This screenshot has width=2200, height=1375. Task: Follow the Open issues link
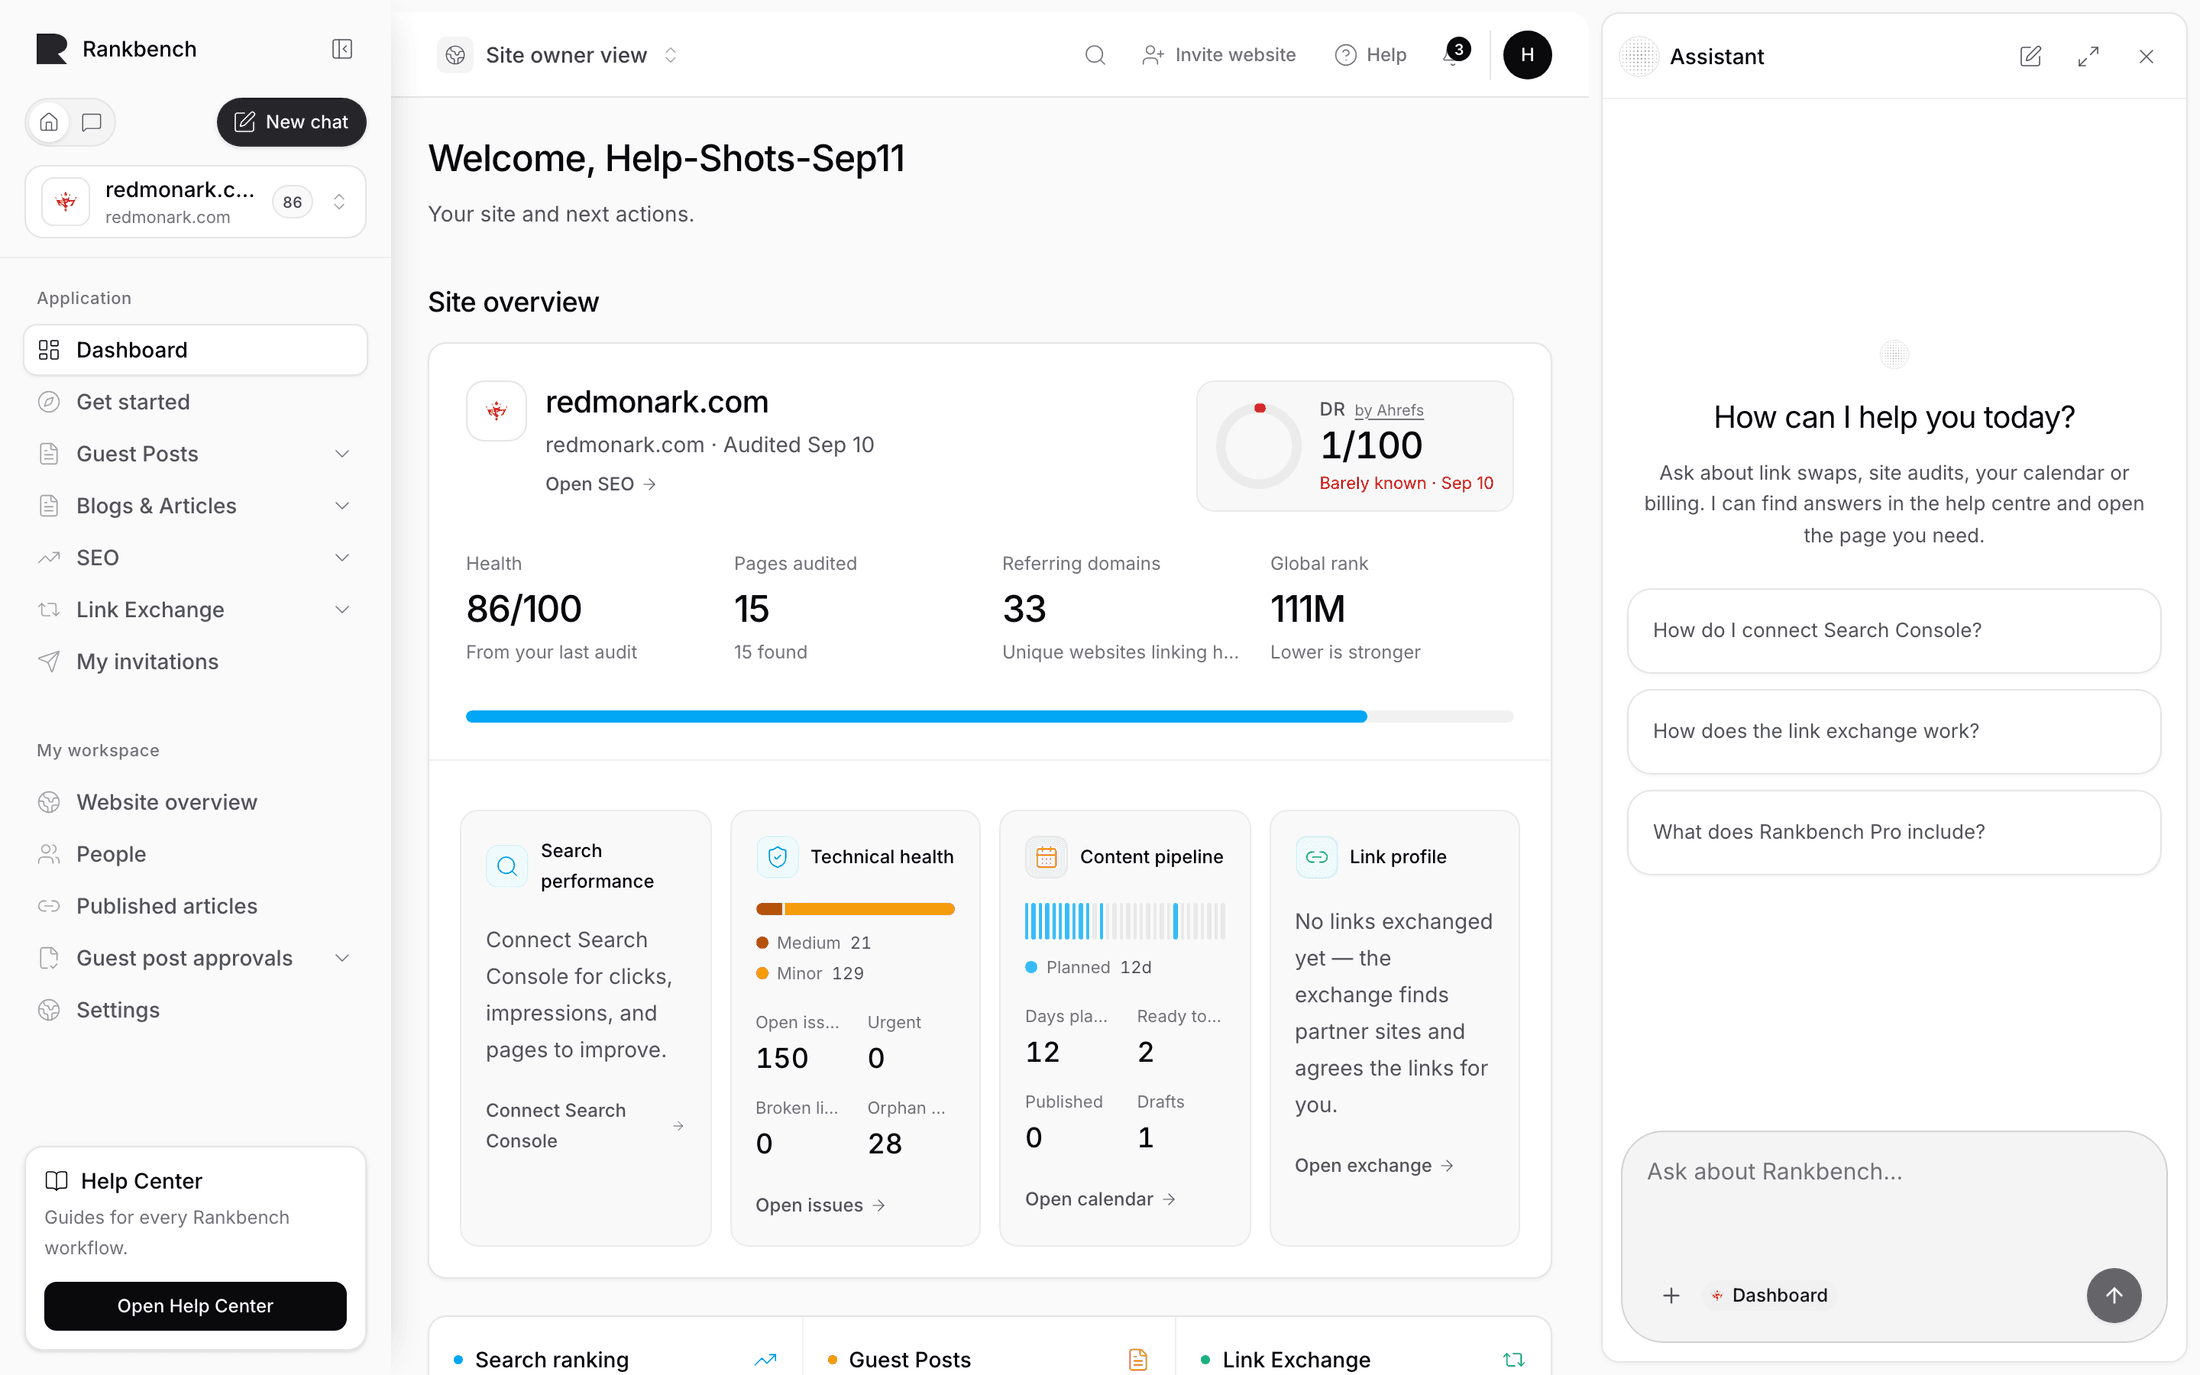click(x=820, y=1205)
